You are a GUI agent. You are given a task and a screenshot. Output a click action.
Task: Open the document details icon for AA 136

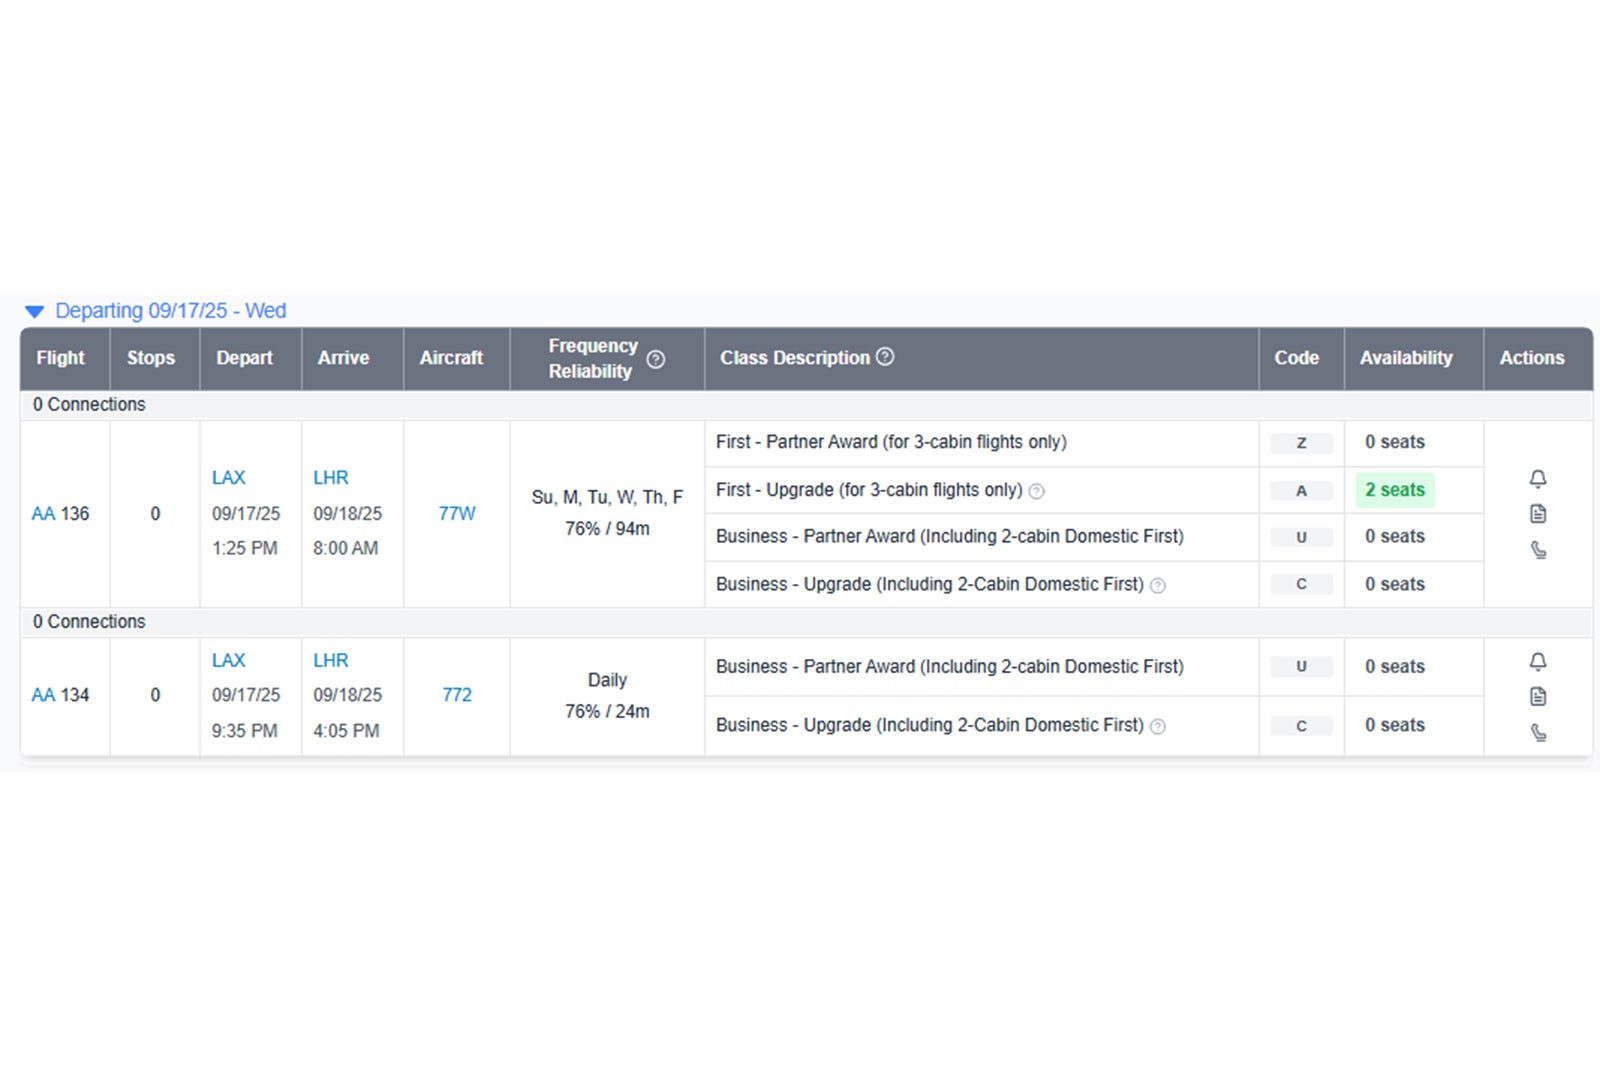click(x=1538, y=514)
